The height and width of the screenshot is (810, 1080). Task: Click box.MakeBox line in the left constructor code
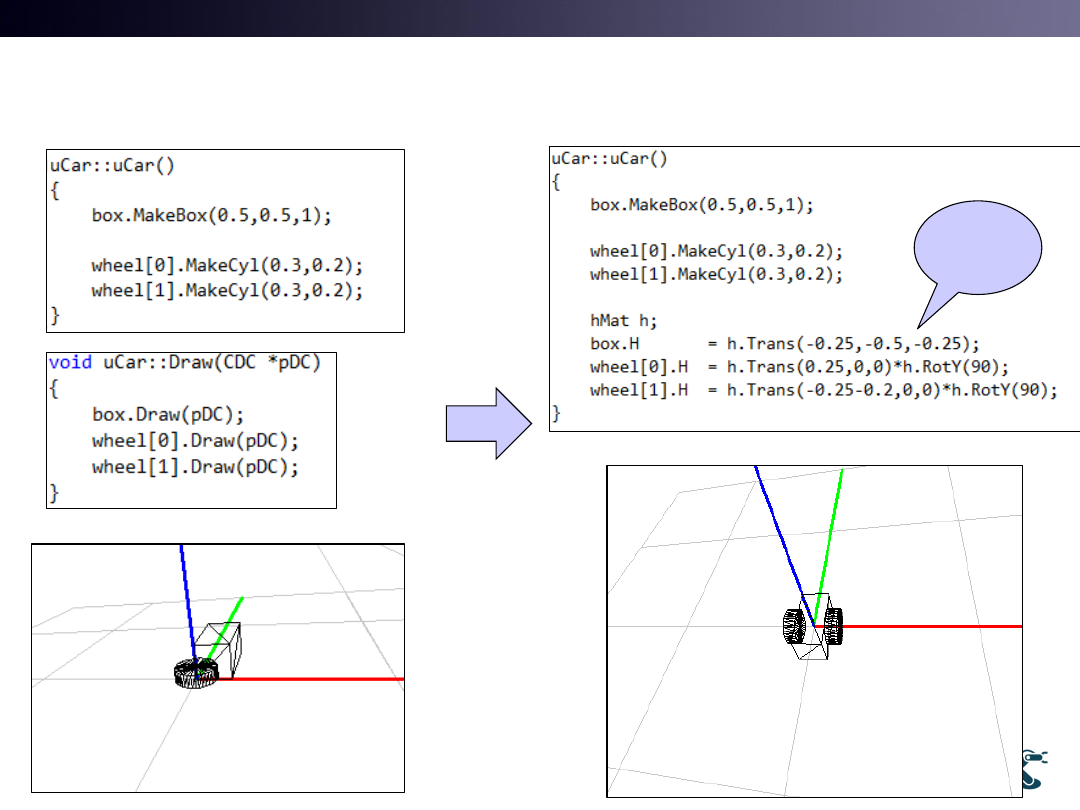(211, 215)
